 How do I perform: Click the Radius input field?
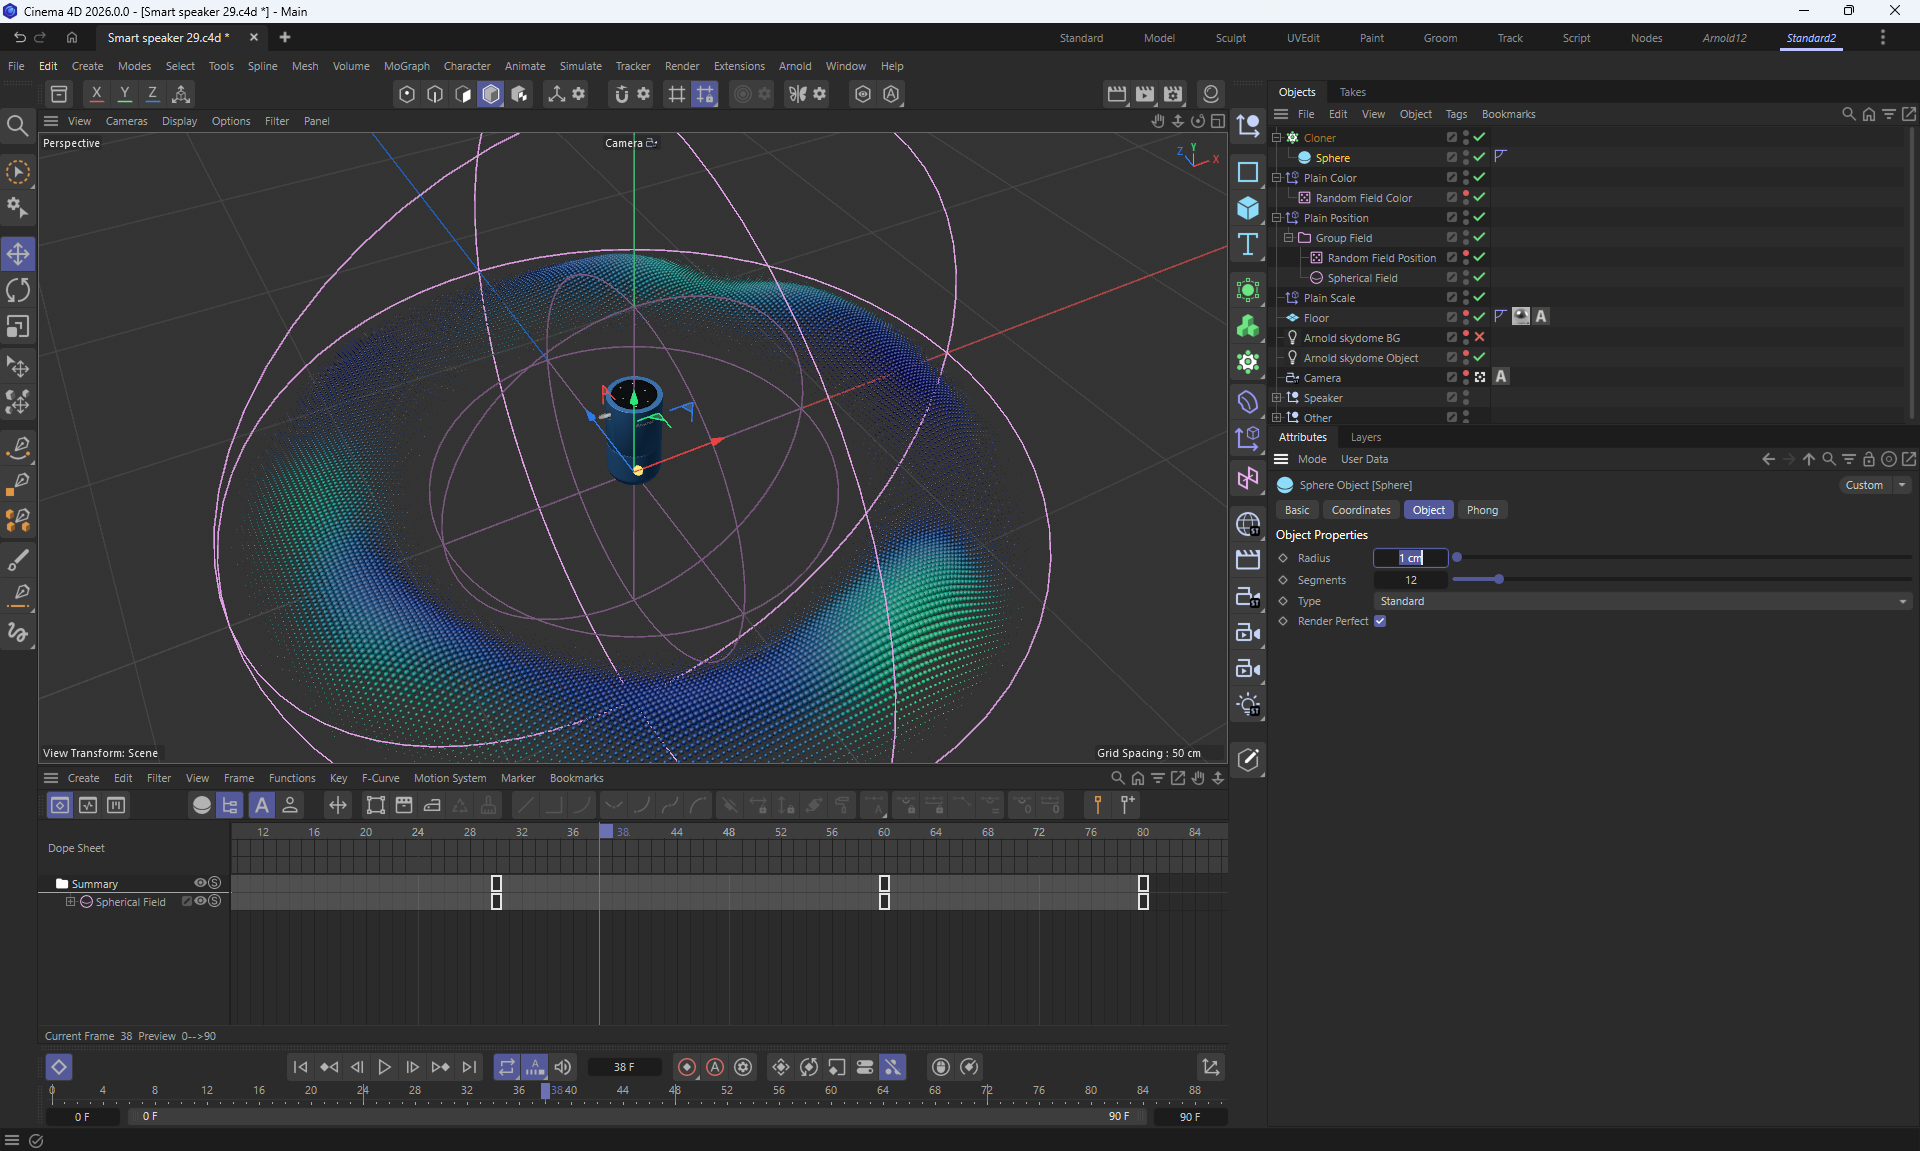point(1410,558)
